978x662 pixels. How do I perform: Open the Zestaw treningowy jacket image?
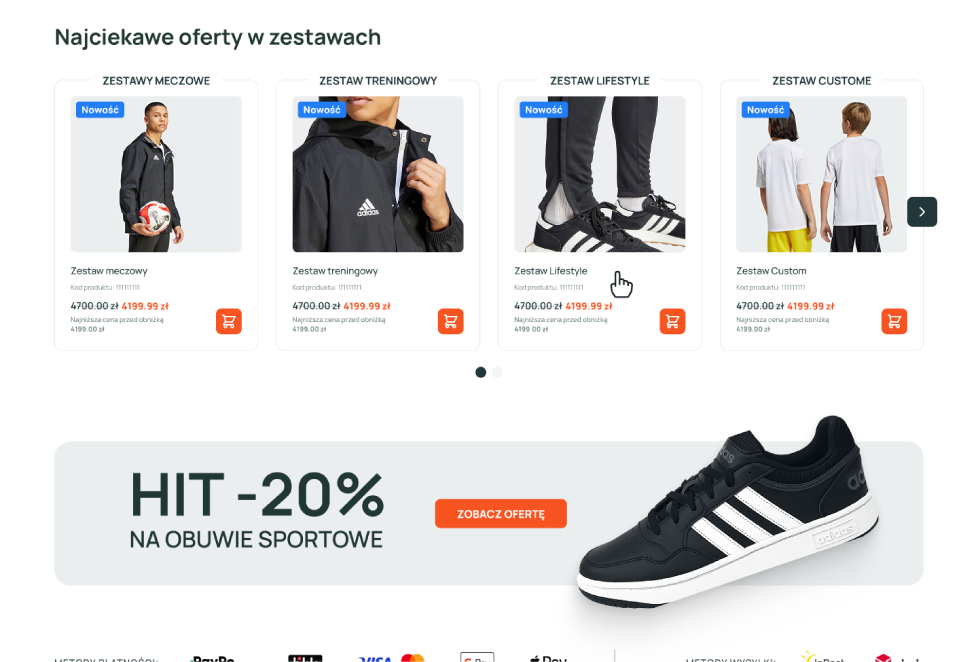click(x=378, y=174)
